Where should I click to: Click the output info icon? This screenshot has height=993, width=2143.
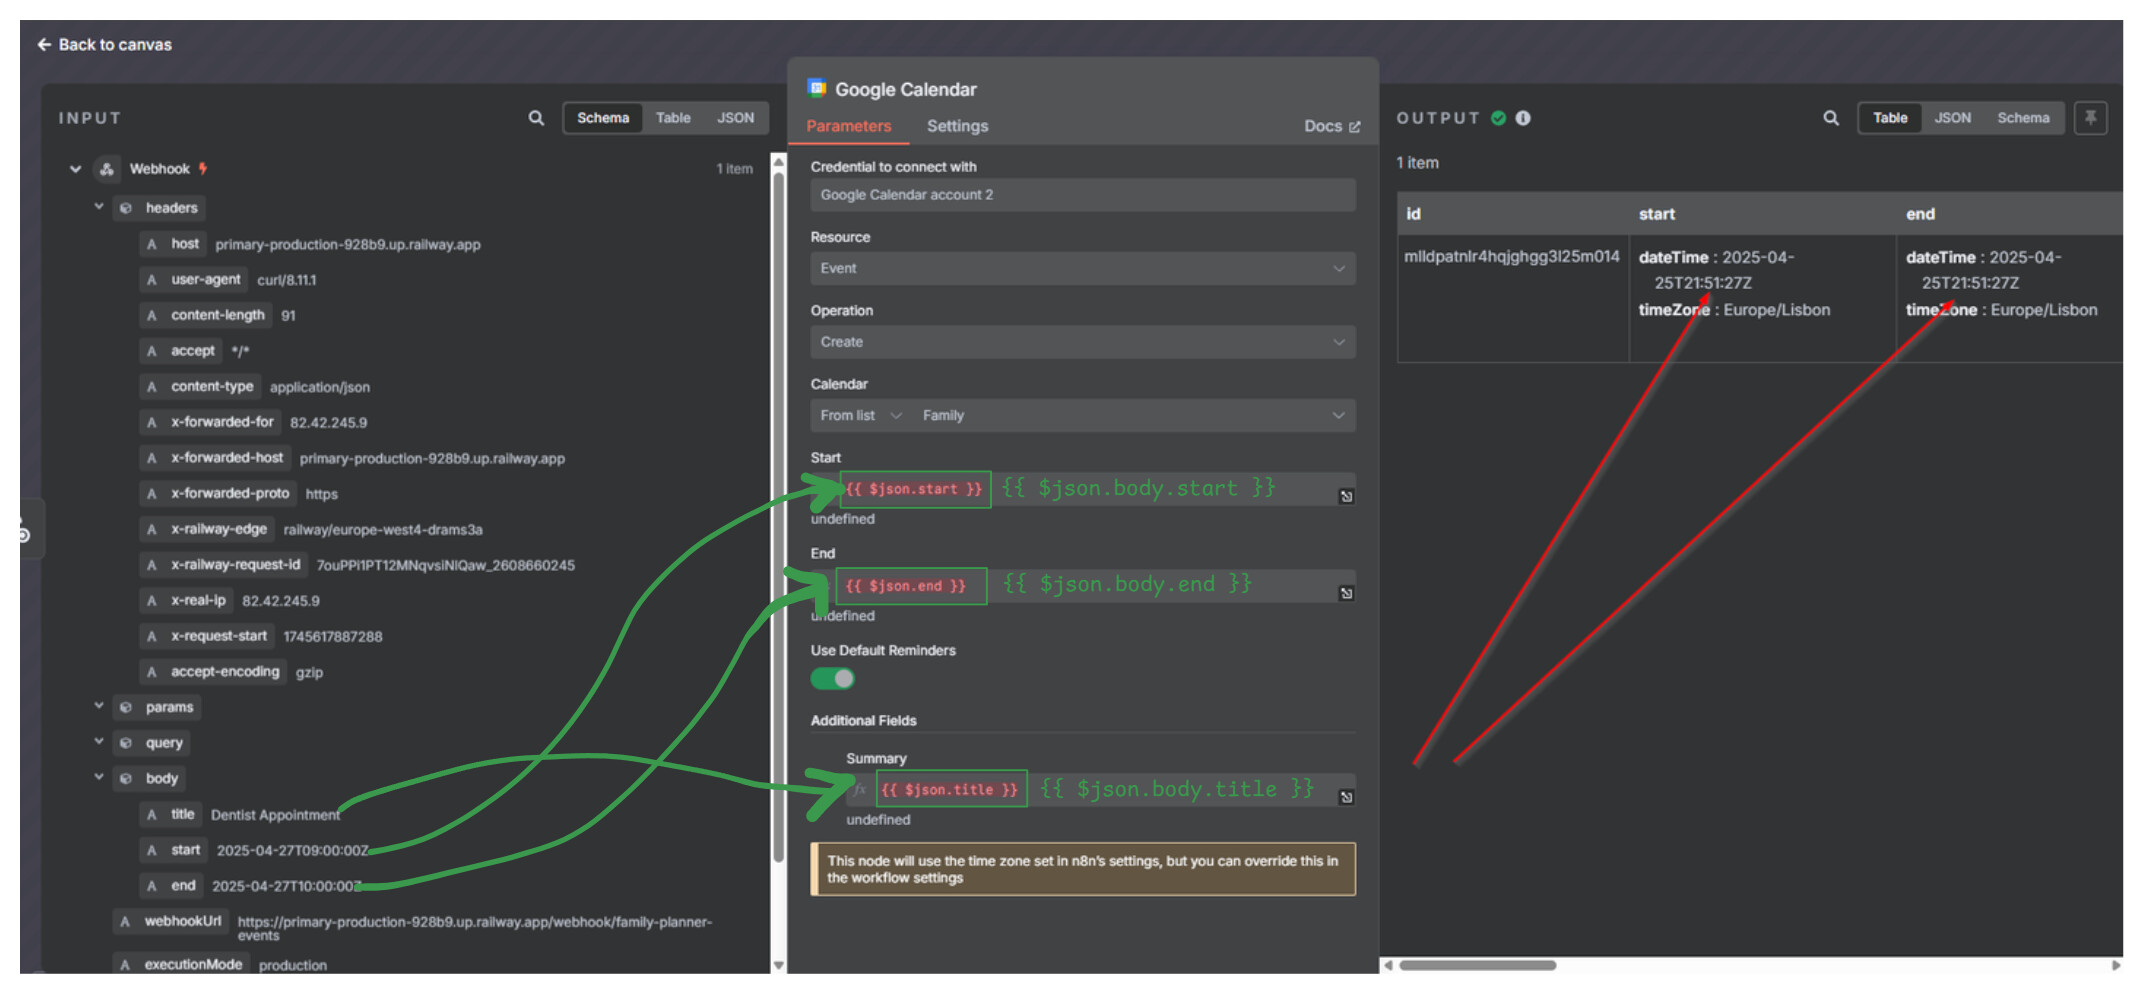(x=1523, y=118)
